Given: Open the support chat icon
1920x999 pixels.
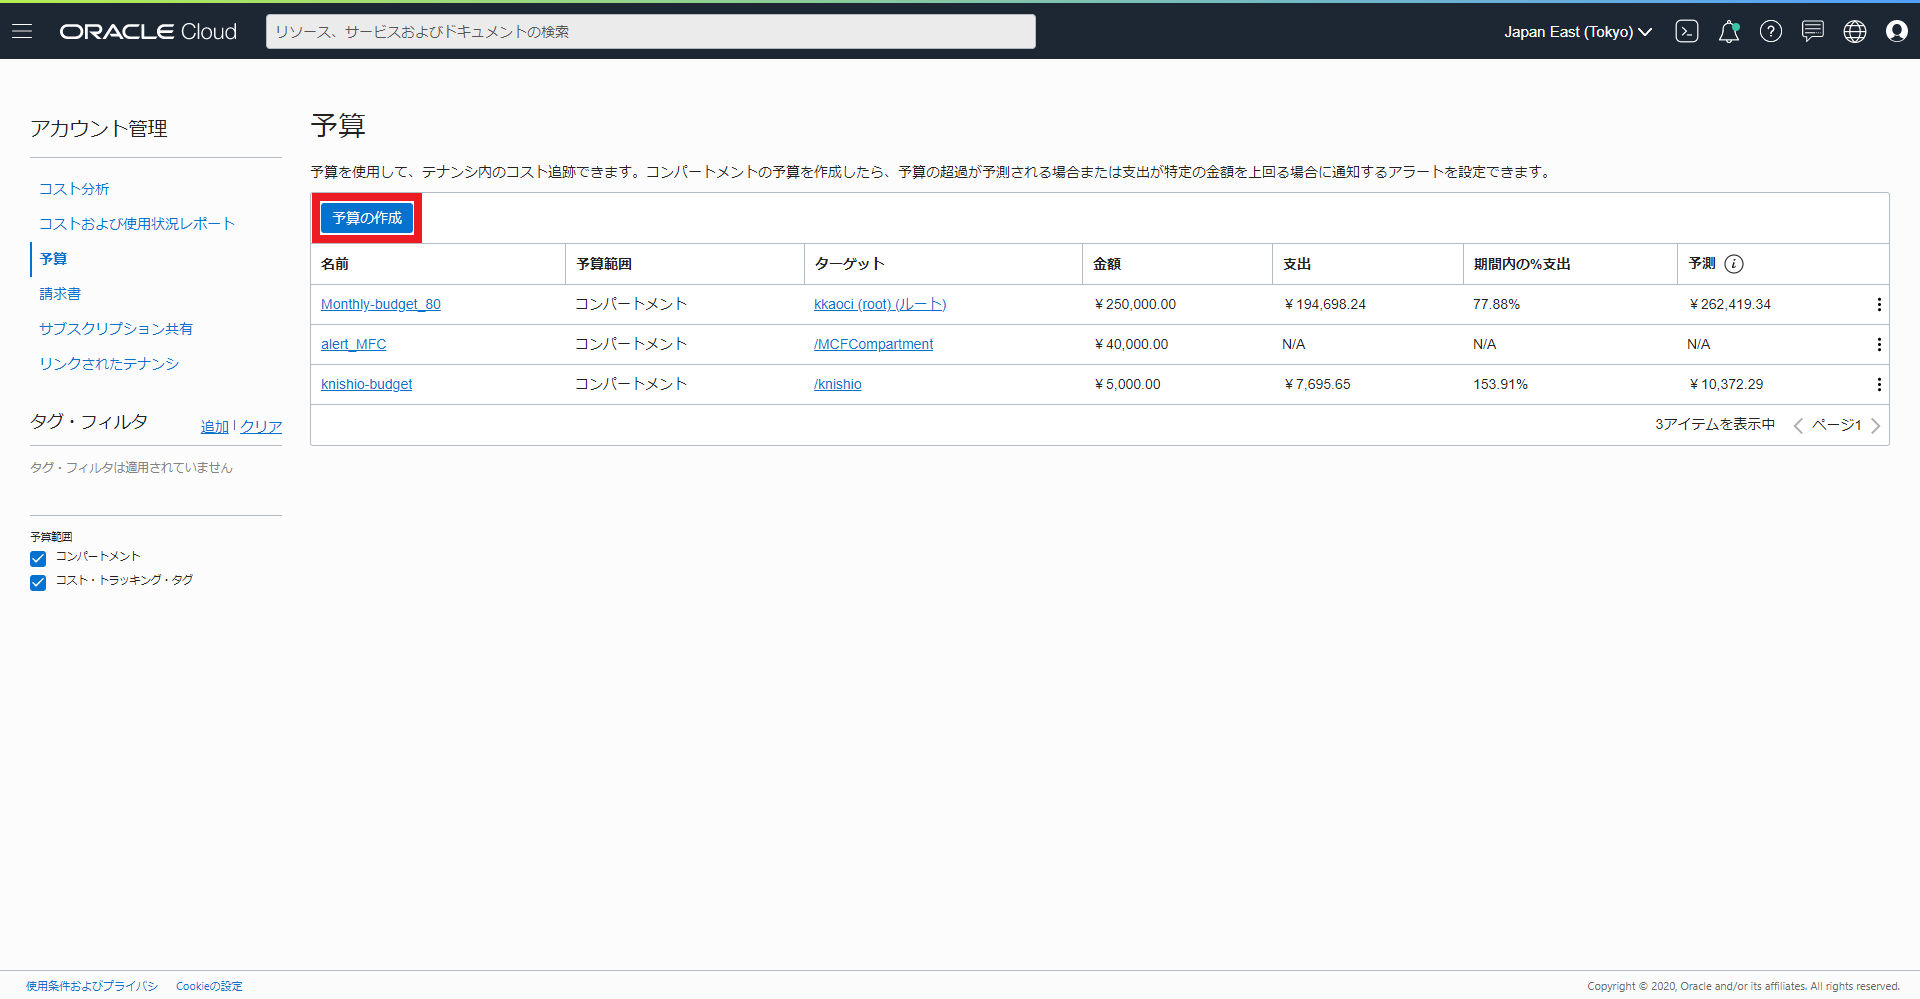Looking at the screenshot, I should 1812,31.
